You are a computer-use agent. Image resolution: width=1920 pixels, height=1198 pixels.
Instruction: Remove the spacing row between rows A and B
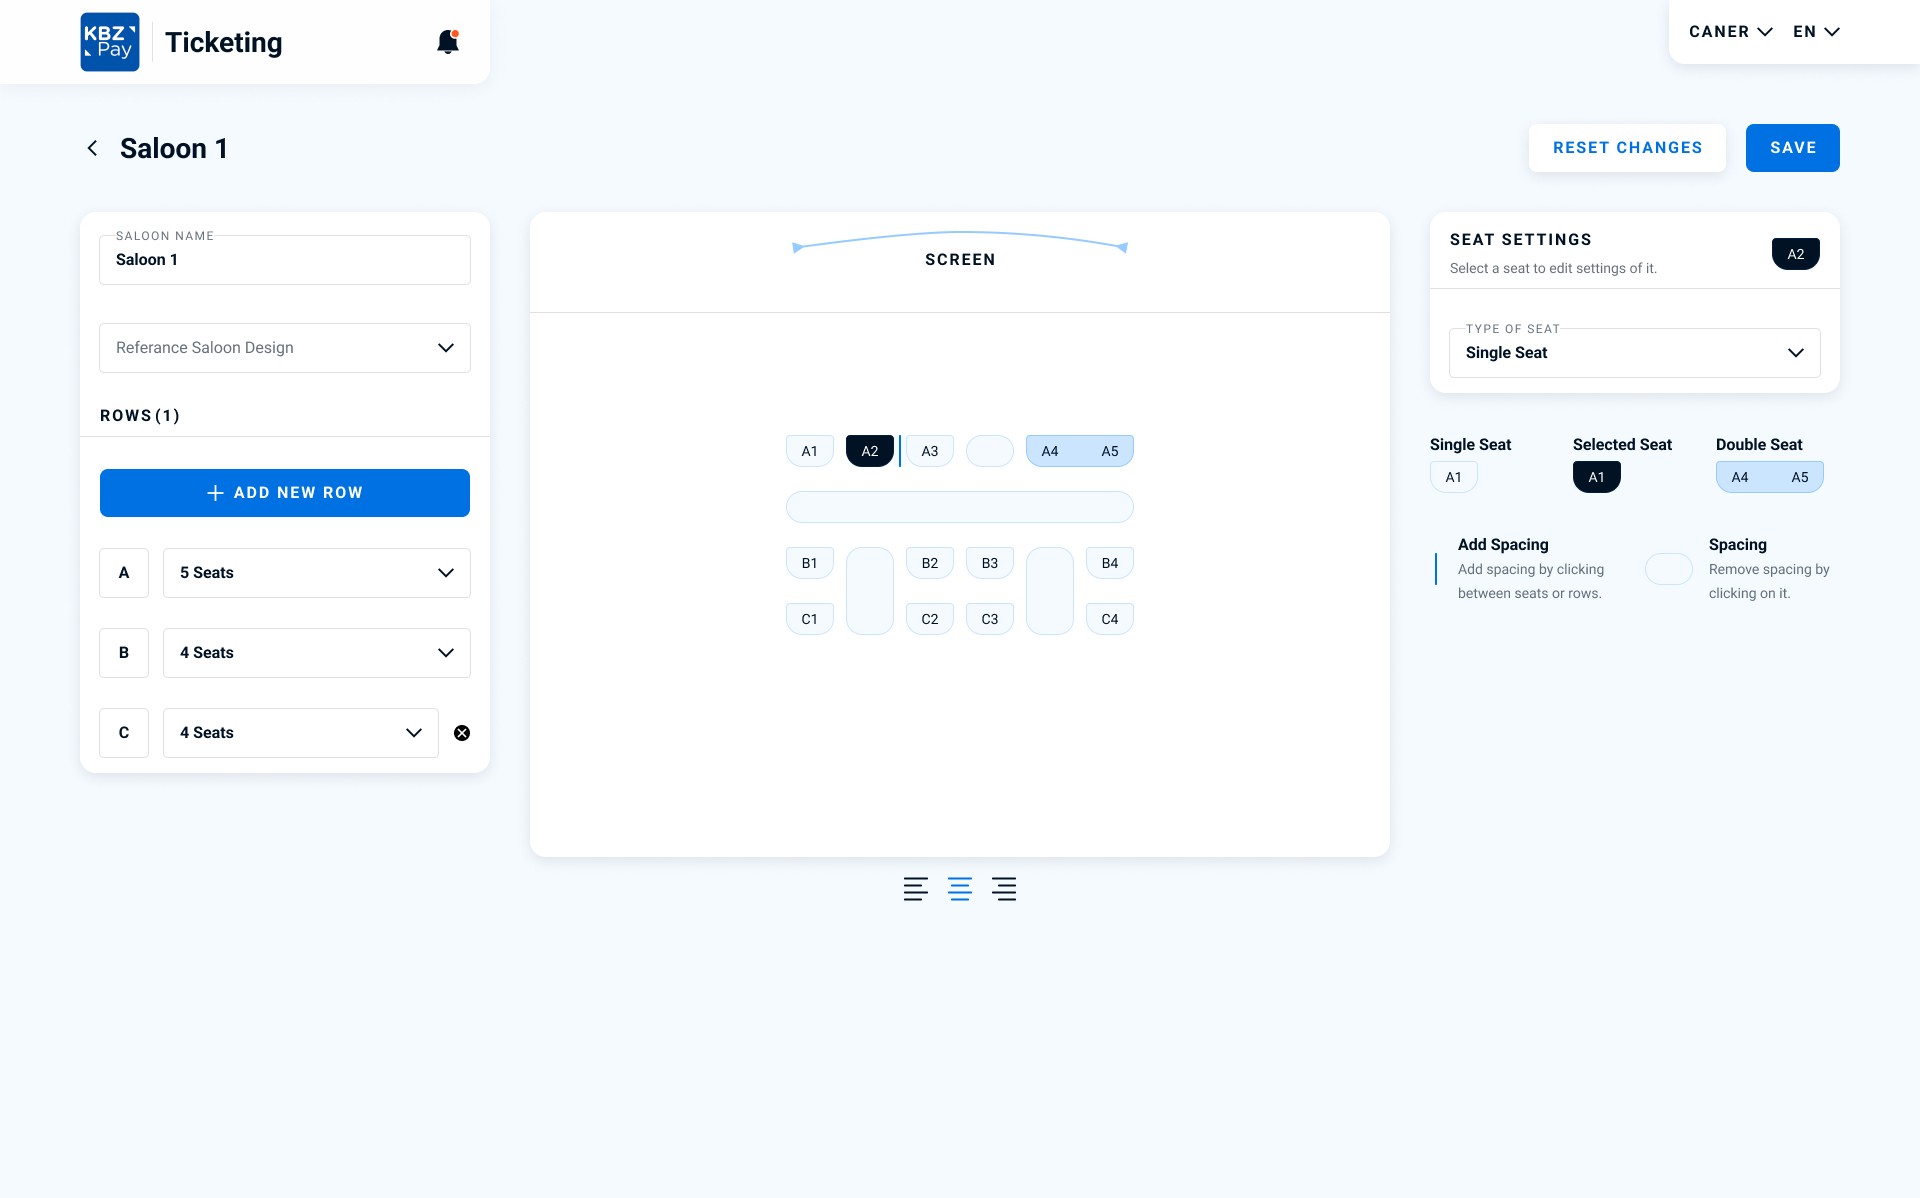[960, 507]
